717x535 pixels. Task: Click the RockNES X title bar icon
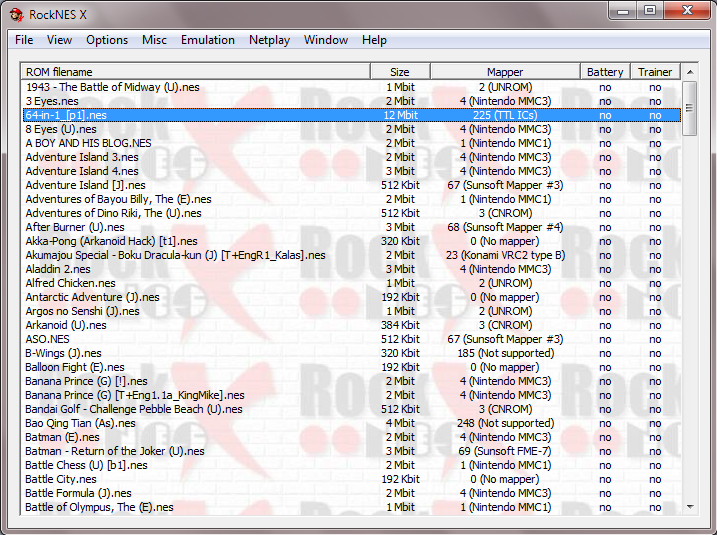coord(16,15)
